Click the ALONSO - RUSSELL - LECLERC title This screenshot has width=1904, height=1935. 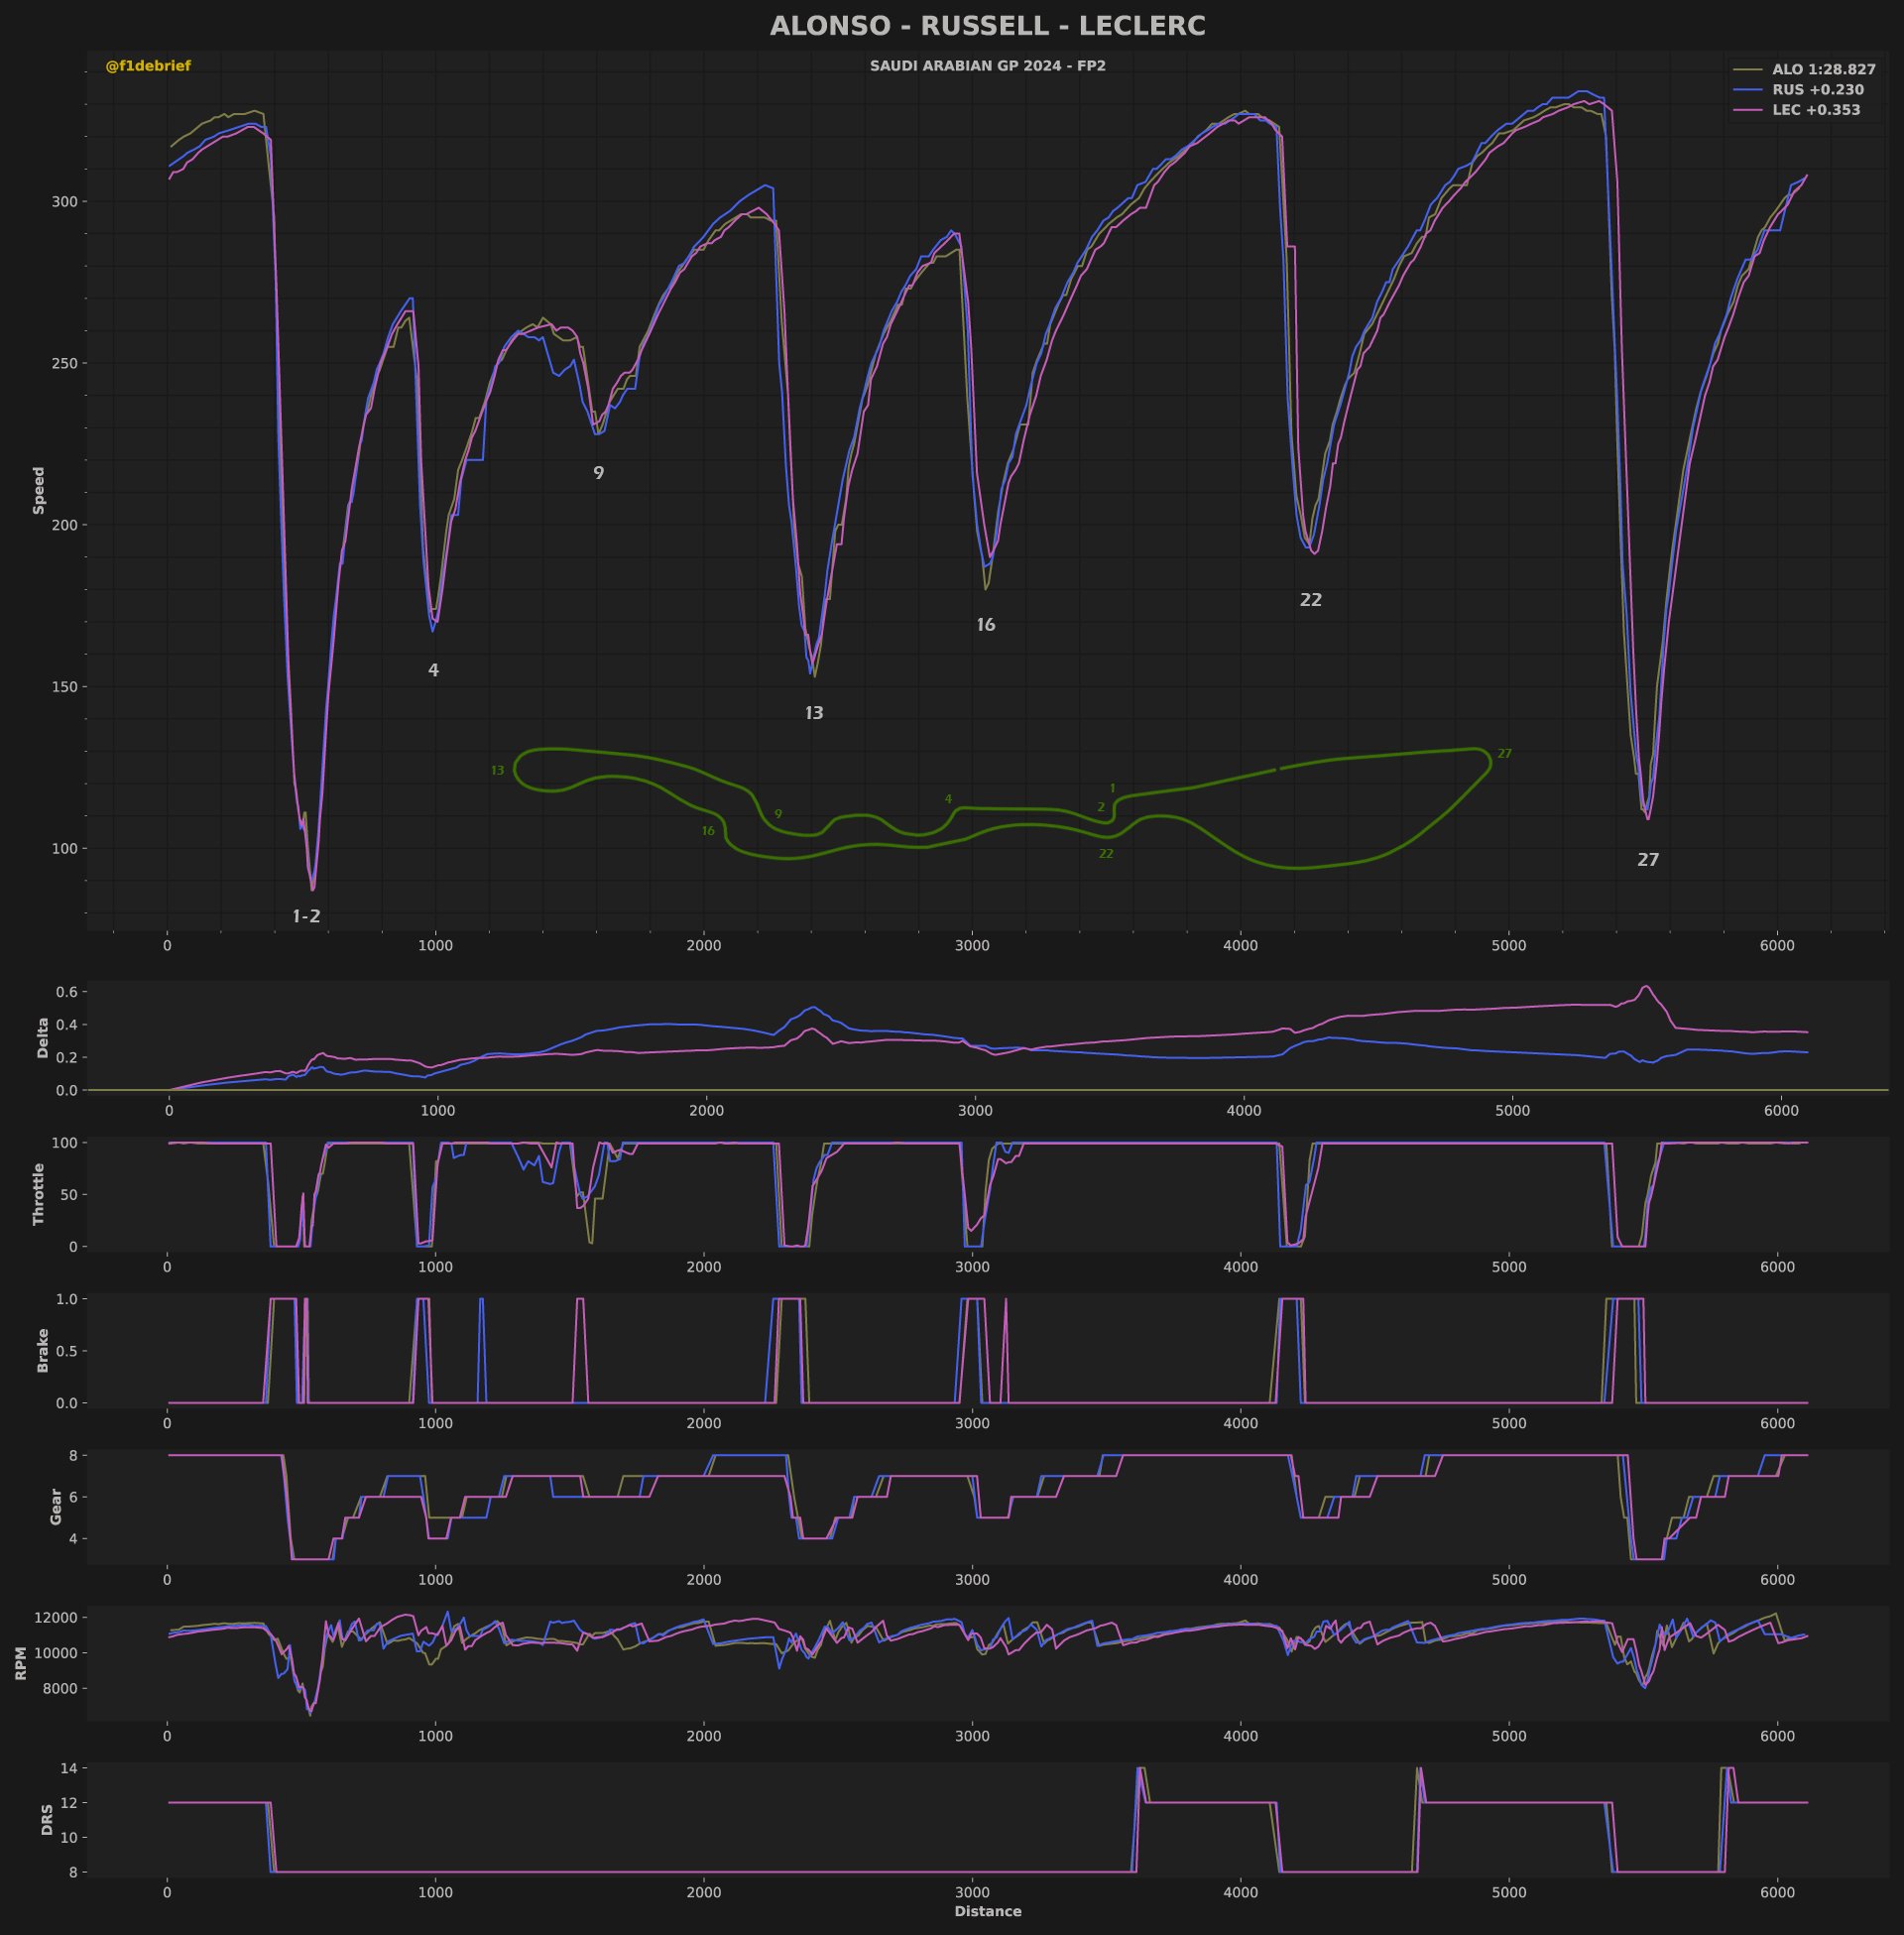(x=987, y=26)
